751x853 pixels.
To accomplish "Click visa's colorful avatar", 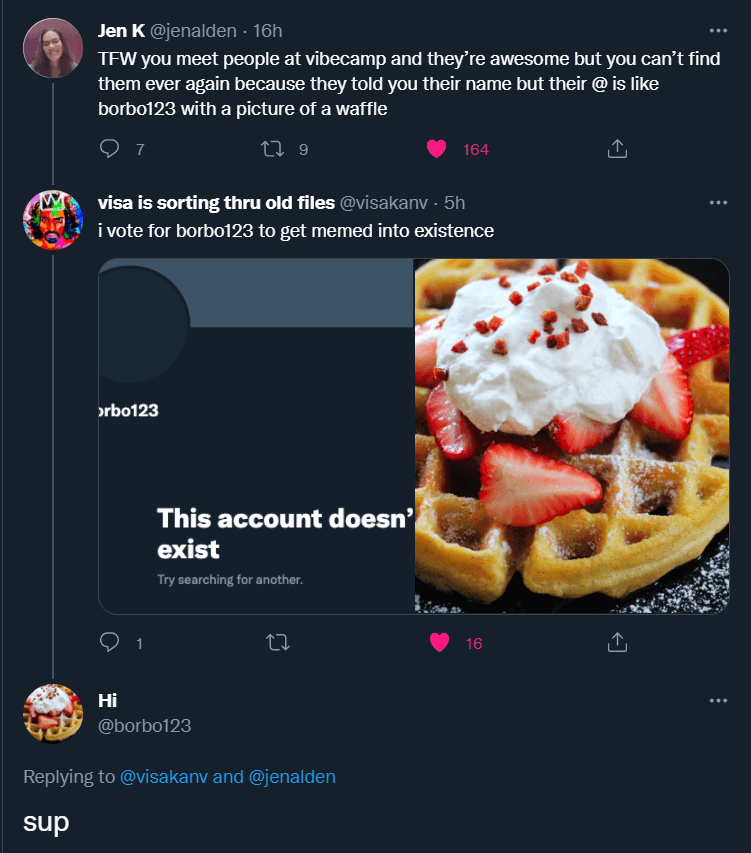I will (x=52, y=220).
